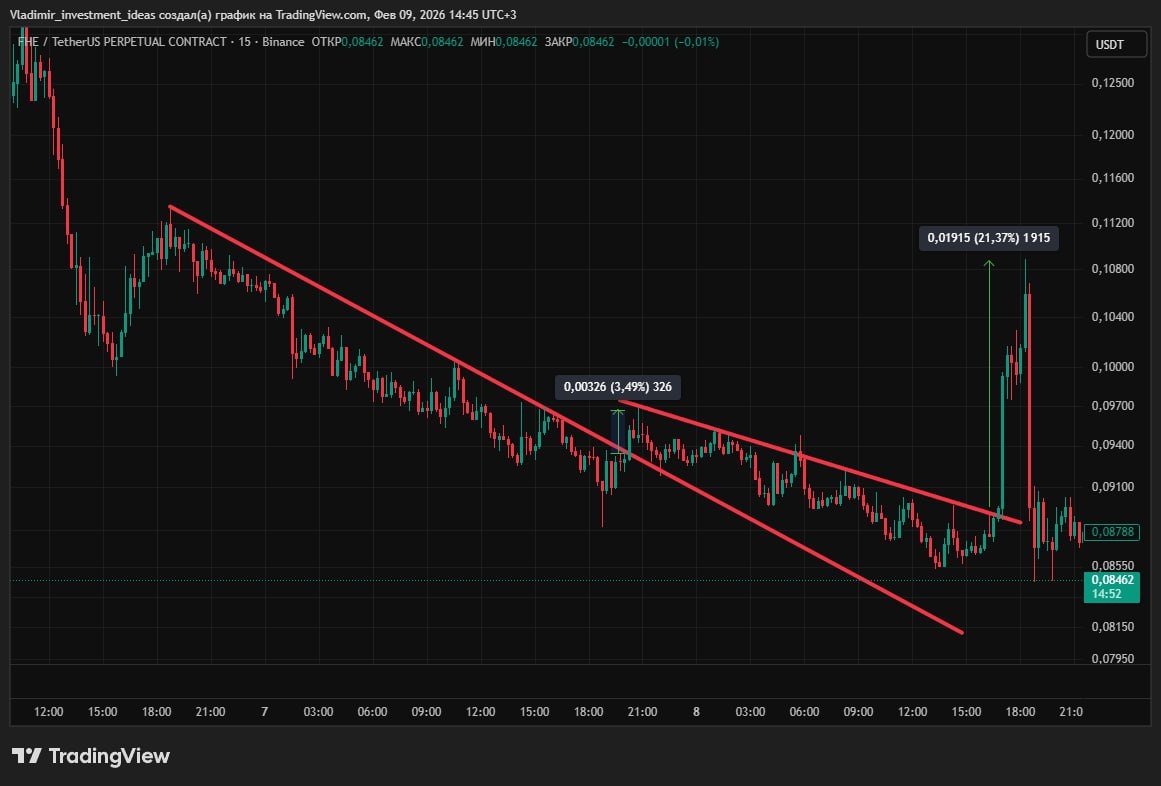Click the 0,12000 price axis label
Screen dimensions: 1161x786
(1112, 134)
